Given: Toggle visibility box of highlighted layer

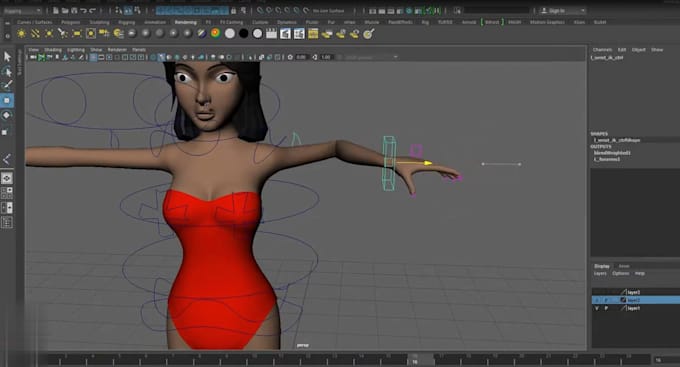Looking at the screenshot, I should (597, 300).
